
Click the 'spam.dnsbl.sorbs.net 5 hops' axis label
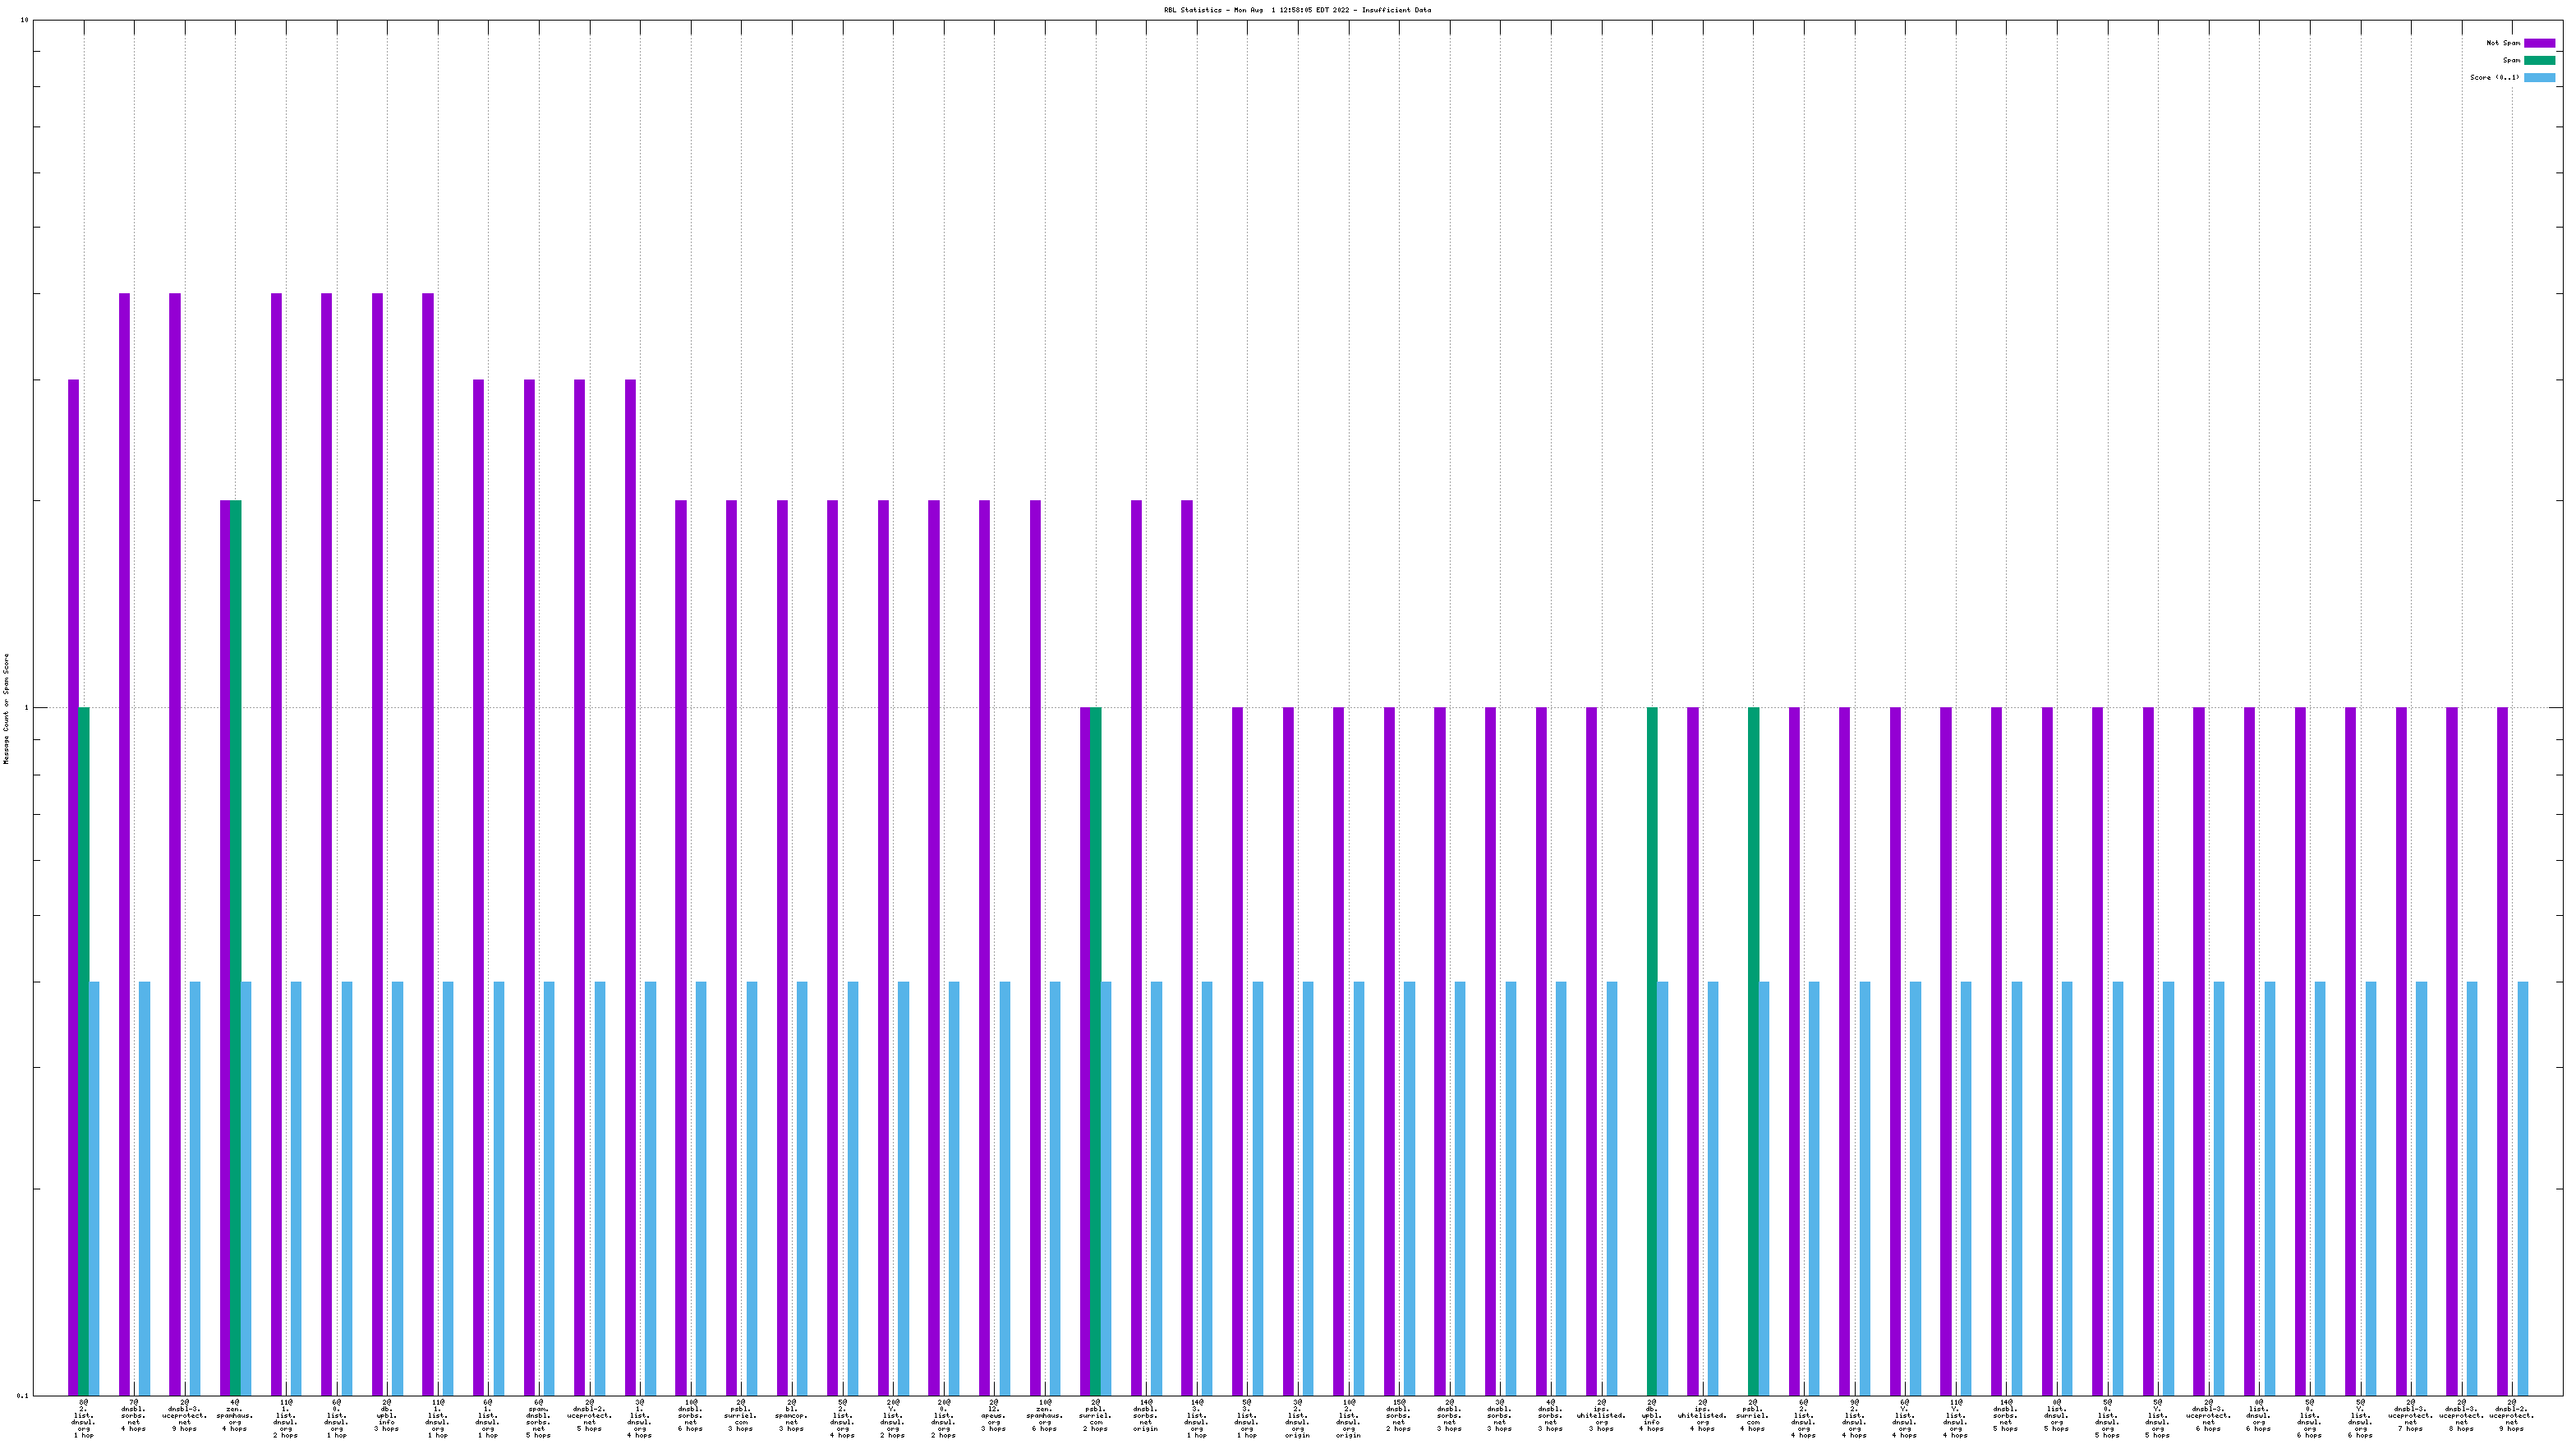(538, 1418)
